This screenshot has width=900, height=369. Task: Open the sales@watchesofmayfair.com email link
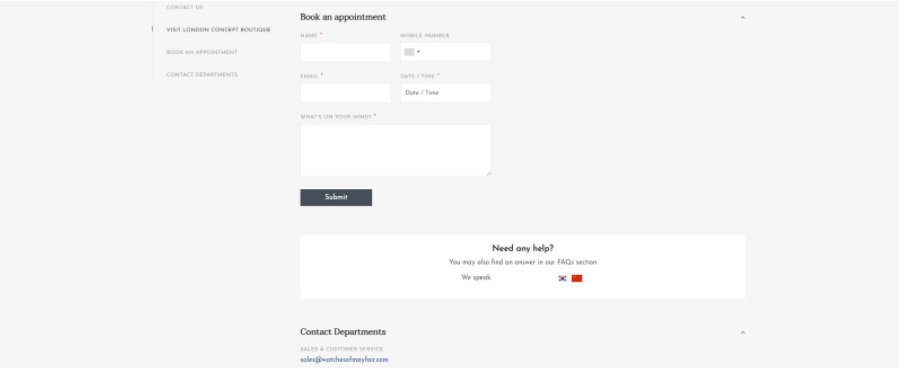344,360
